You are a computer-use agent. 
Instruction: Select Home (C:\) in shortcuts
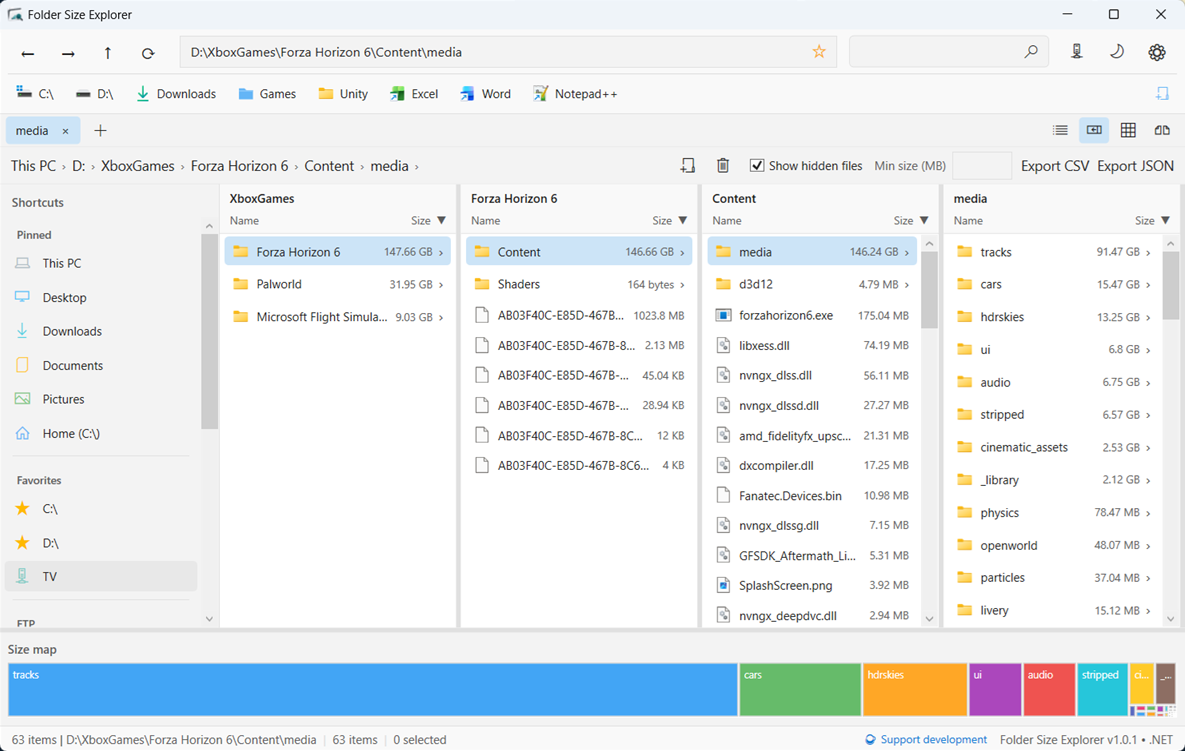(101, 434)
